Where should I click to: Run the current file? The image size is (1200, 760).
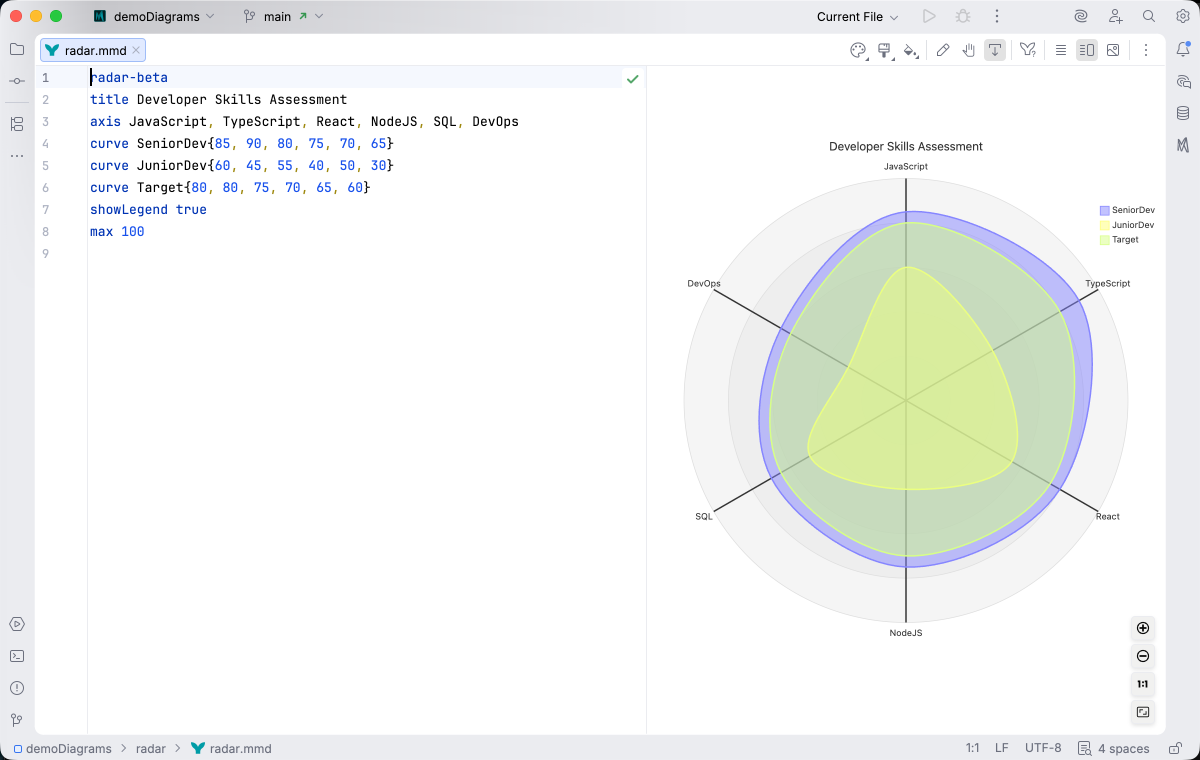pyautogui.click(x=929, y=16)
